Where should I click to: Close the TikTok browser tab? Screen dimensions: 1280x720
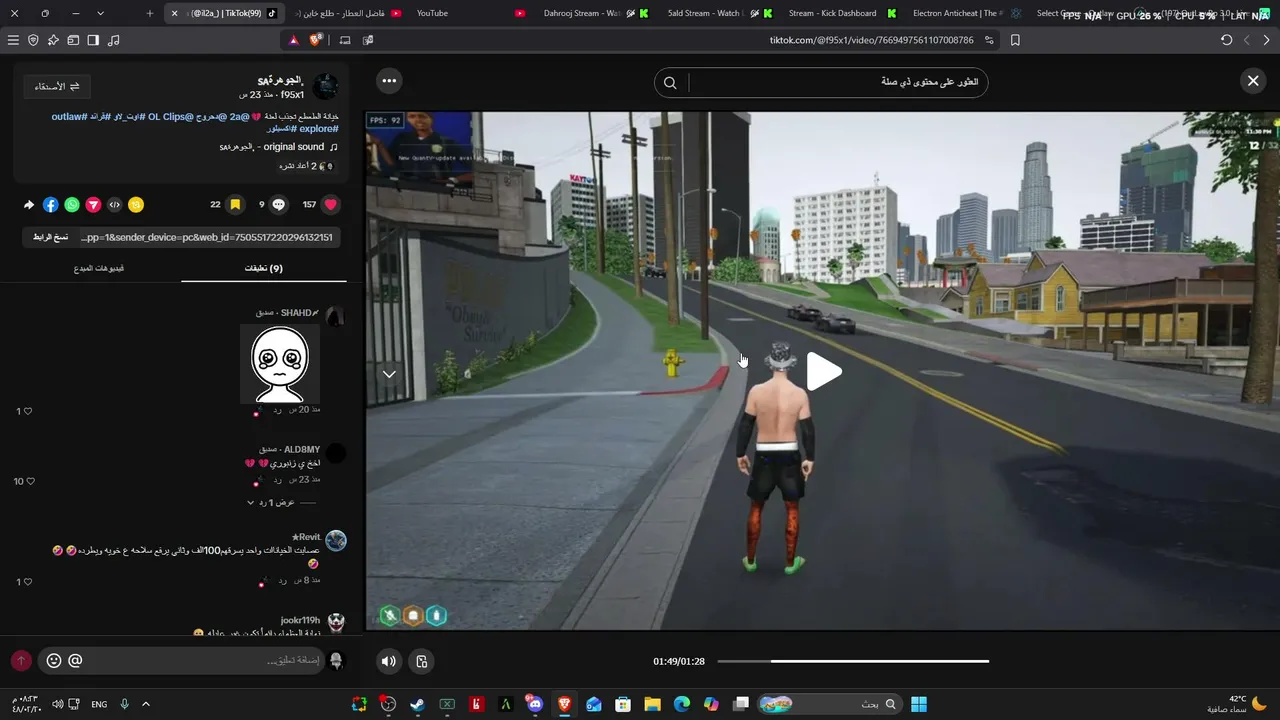pos(174,13)
